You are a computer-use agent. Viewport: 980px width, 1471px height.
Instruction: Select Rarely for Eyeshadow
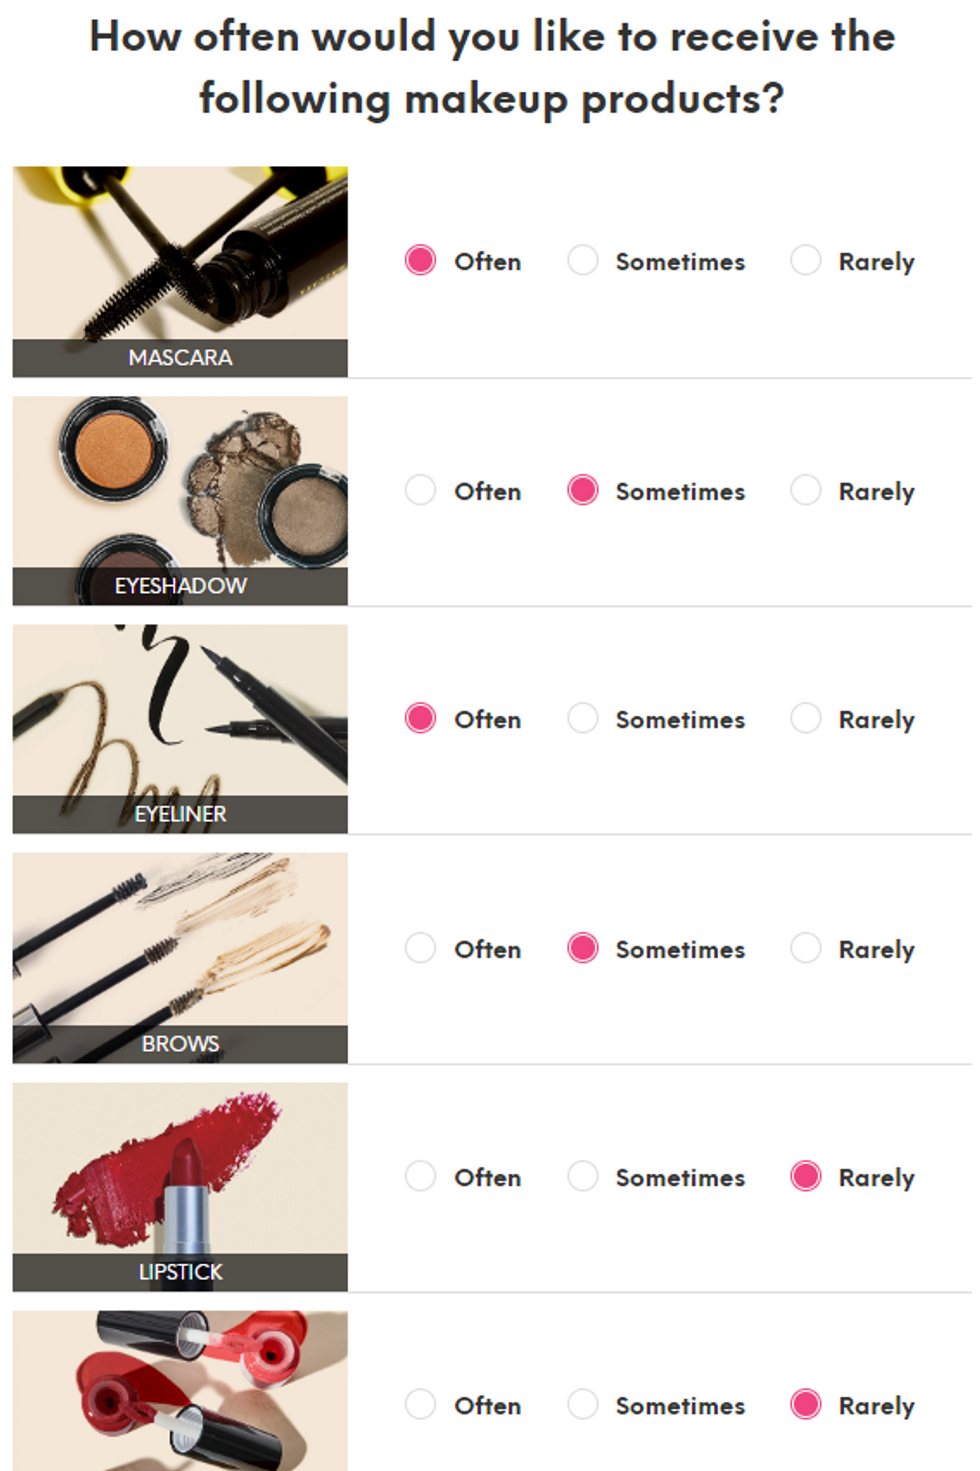pos(806,490)
